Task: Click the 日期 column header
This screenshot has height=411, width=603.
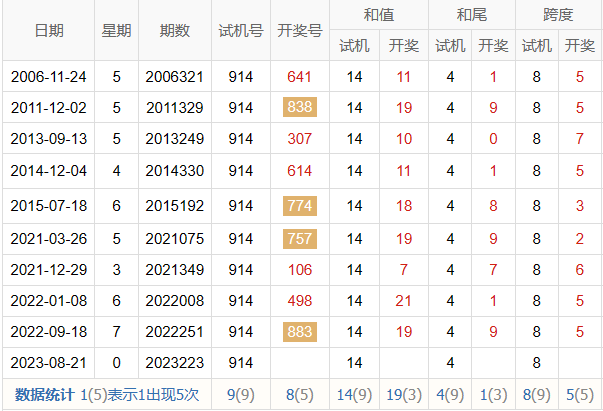Action: click(48, 31)
